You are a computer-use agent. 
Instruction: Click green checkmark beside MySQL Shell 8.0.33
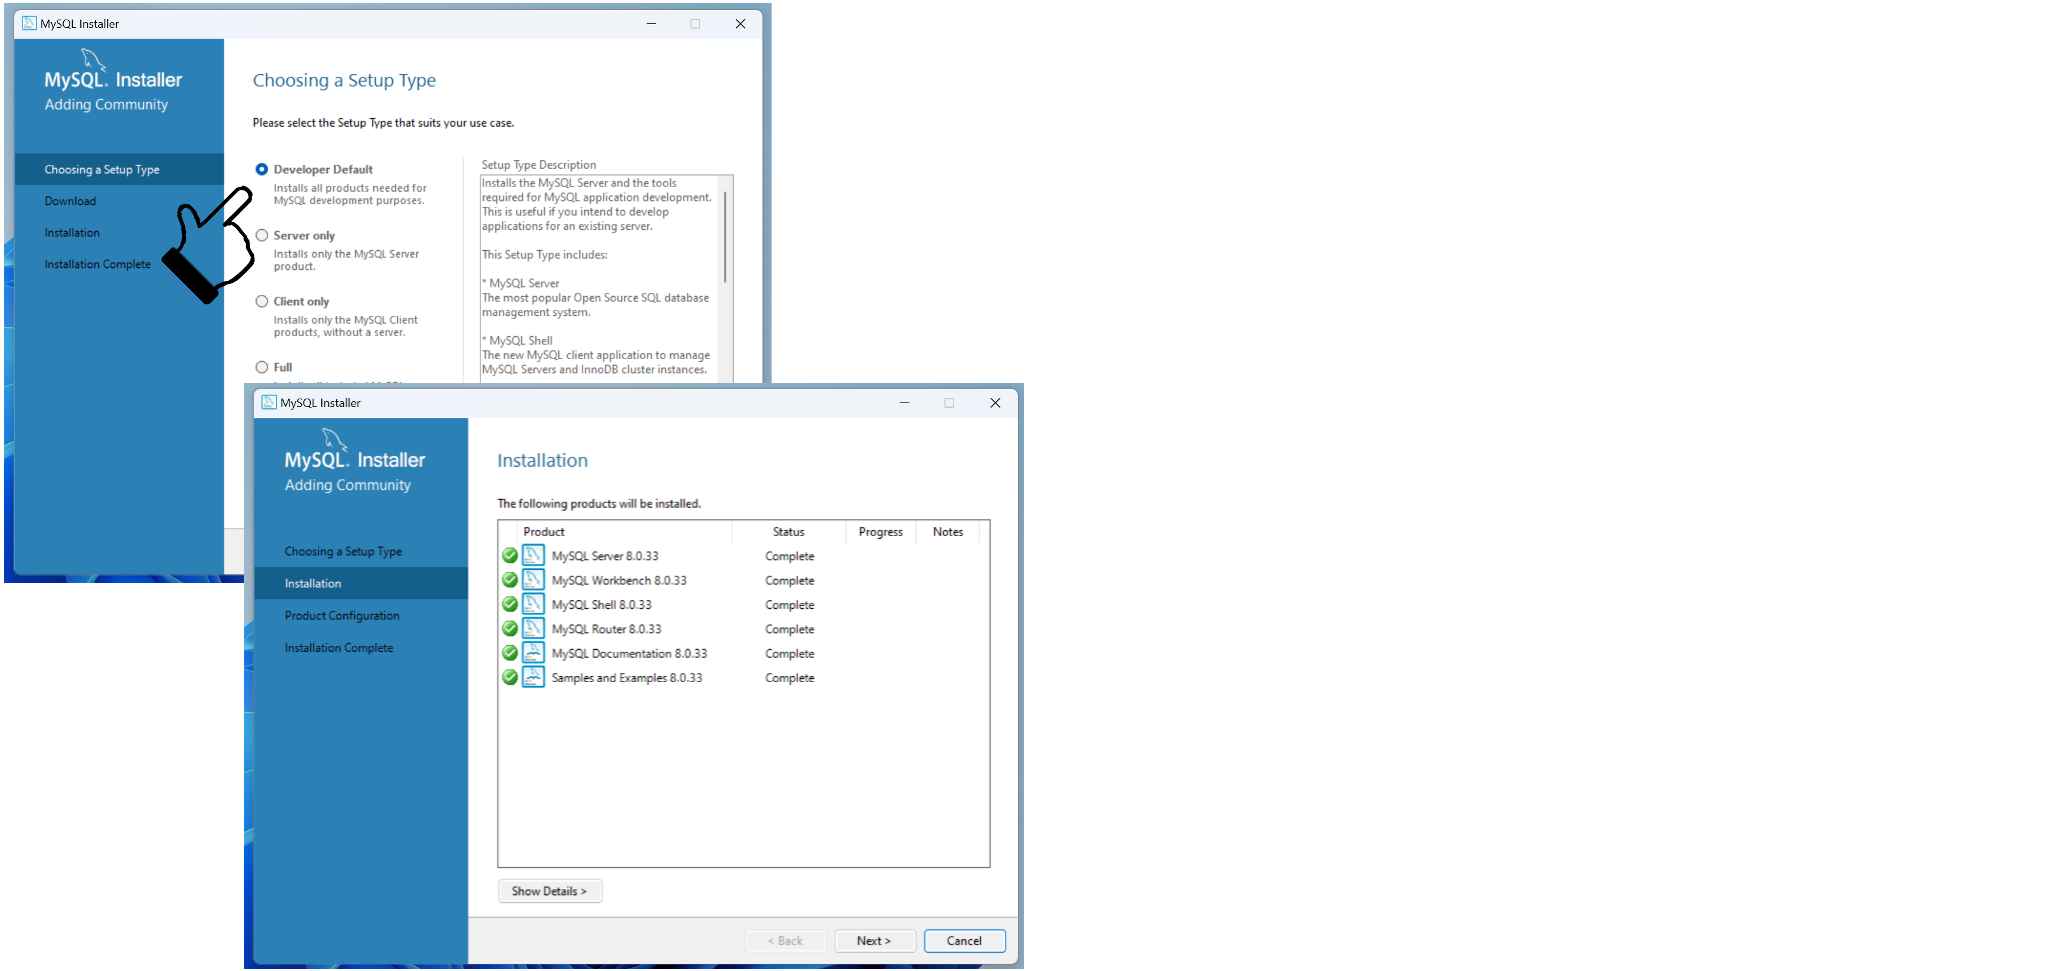tap(510, 604)
